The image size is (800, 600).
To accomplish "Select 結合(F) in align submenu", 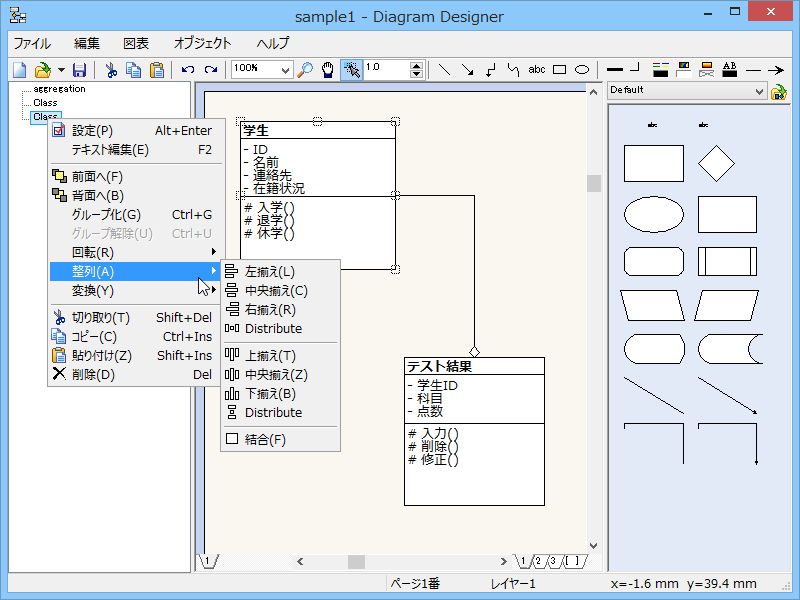I will click(x=281, y=439).
